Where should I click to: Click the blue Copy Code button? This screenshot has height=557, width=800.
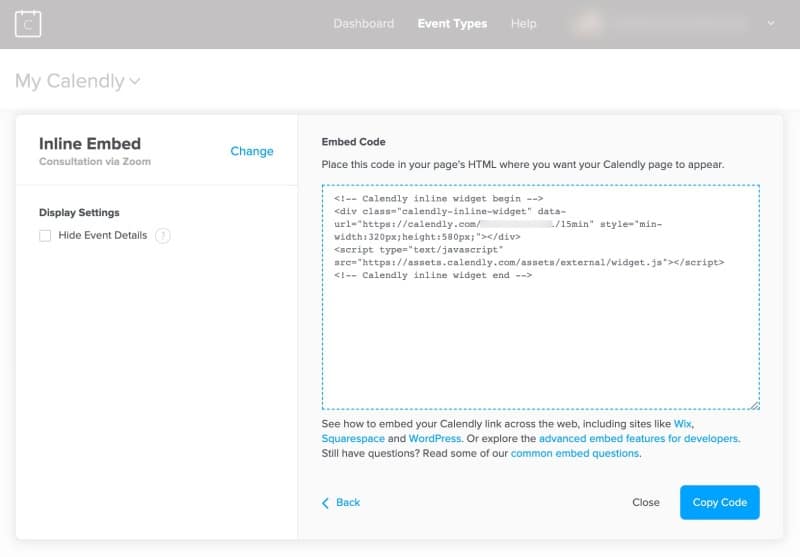719,503
